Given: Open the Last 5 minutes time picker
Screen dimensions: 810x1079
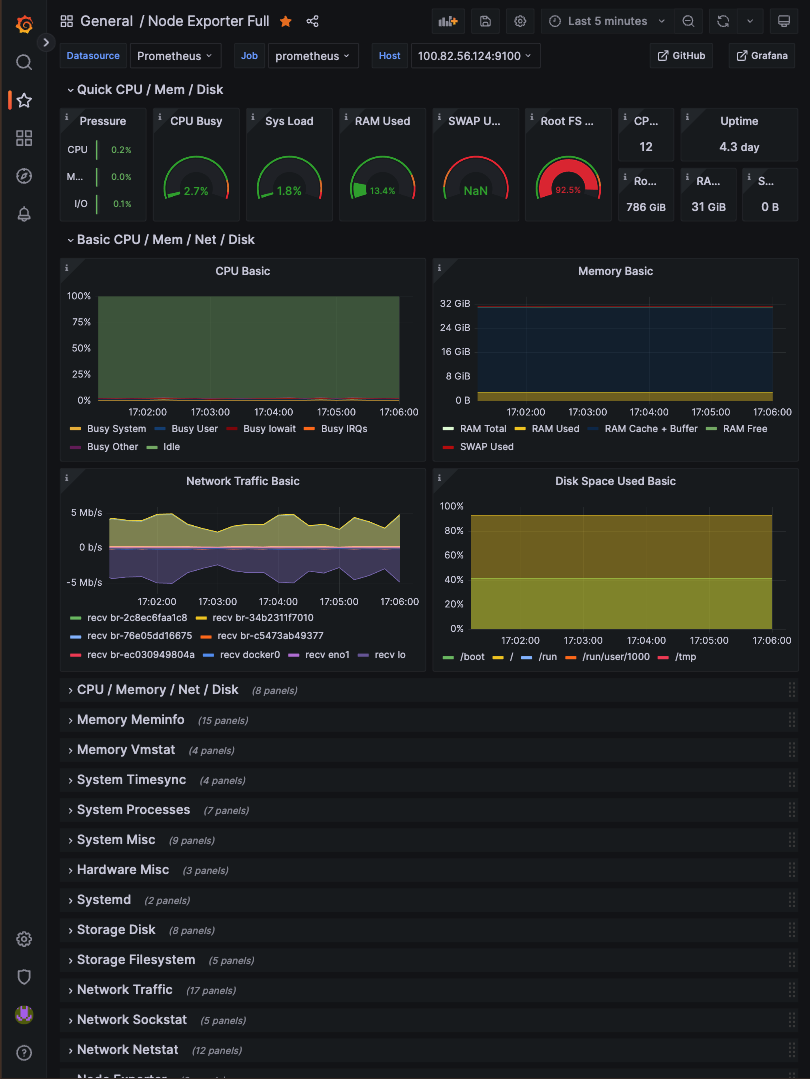Looking at the screenshot, I should point(608,21).
